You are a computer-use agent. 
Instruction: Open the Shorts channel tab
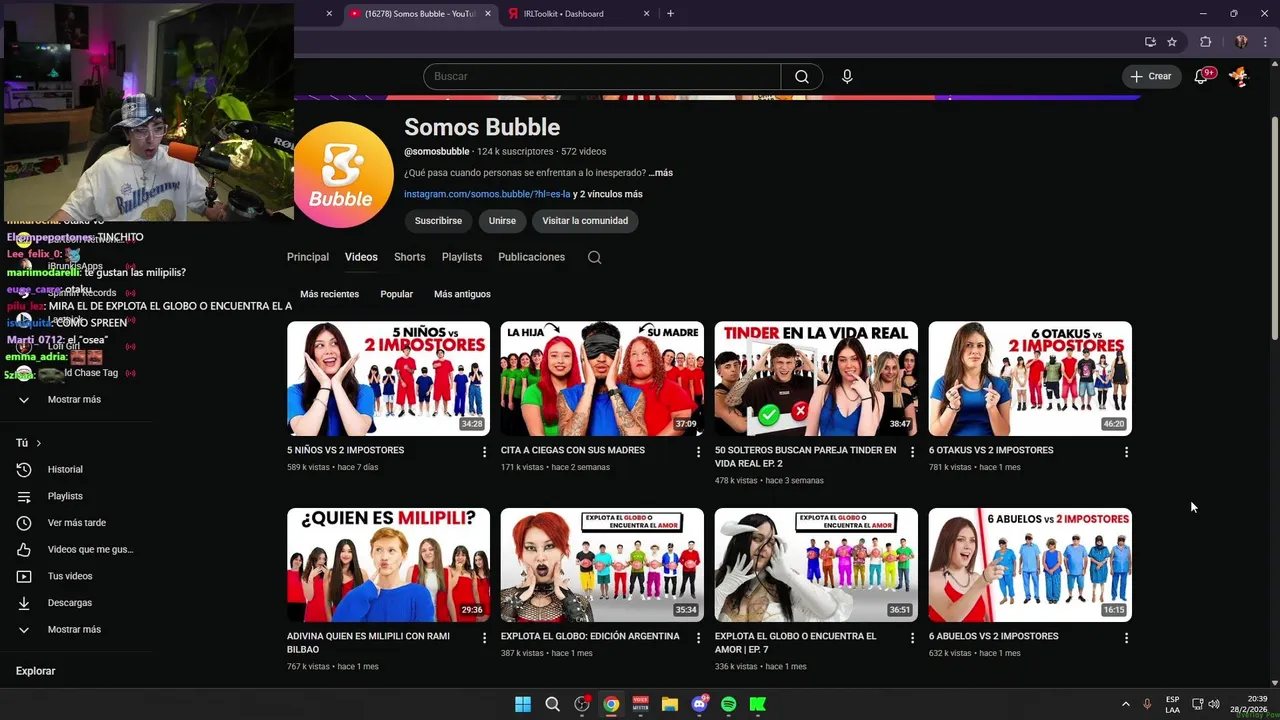410,257
